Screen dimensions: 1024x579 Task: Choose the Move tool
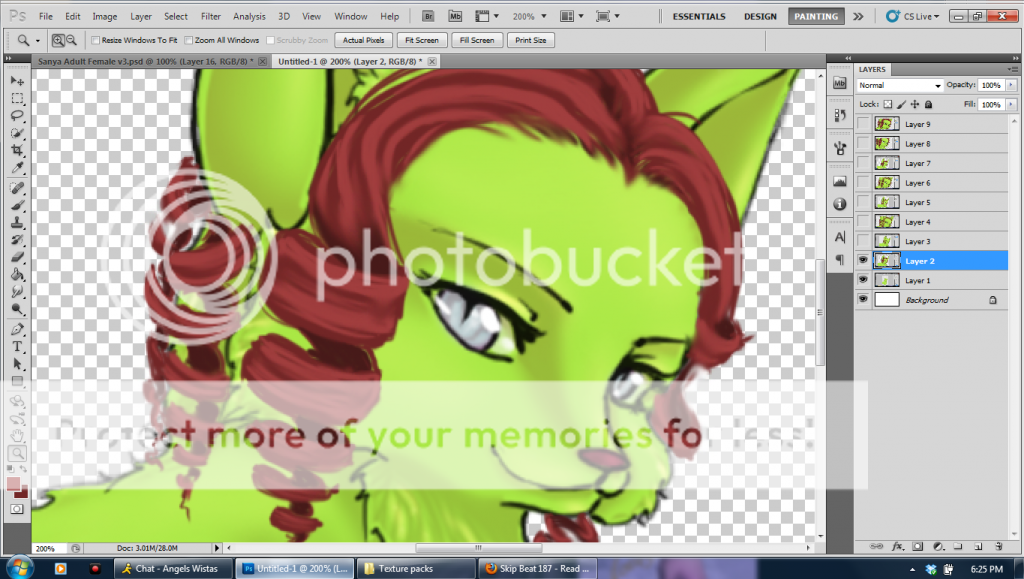[17, 80]
